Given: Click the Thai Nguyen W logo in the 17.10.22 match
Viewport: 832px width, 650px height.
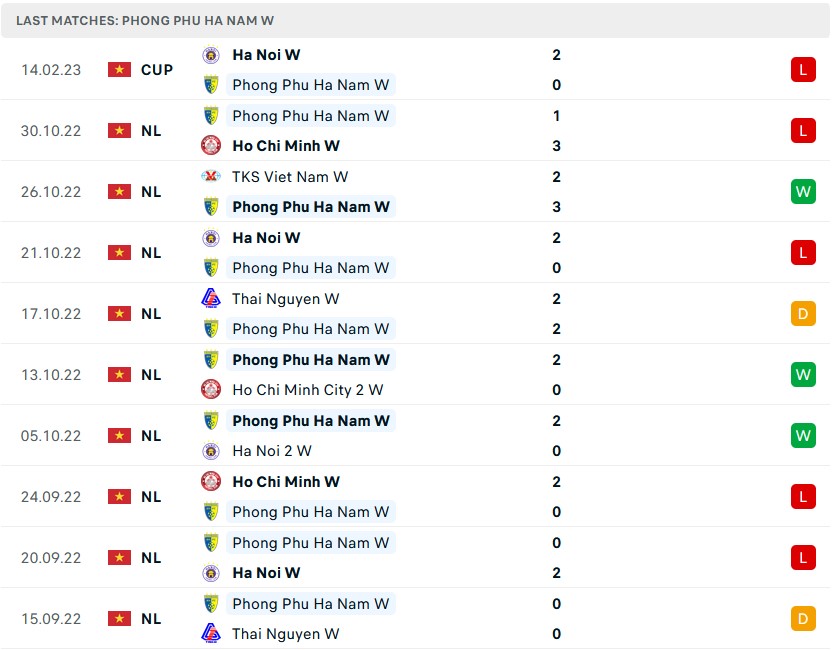Looking at the screenshot, I should [x=211, y=299].
